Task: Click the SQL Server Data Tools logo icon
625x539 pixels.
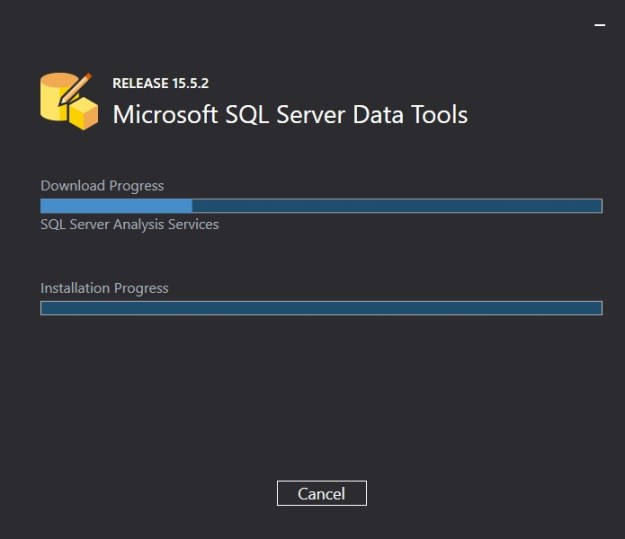Action: coord(69,101)
